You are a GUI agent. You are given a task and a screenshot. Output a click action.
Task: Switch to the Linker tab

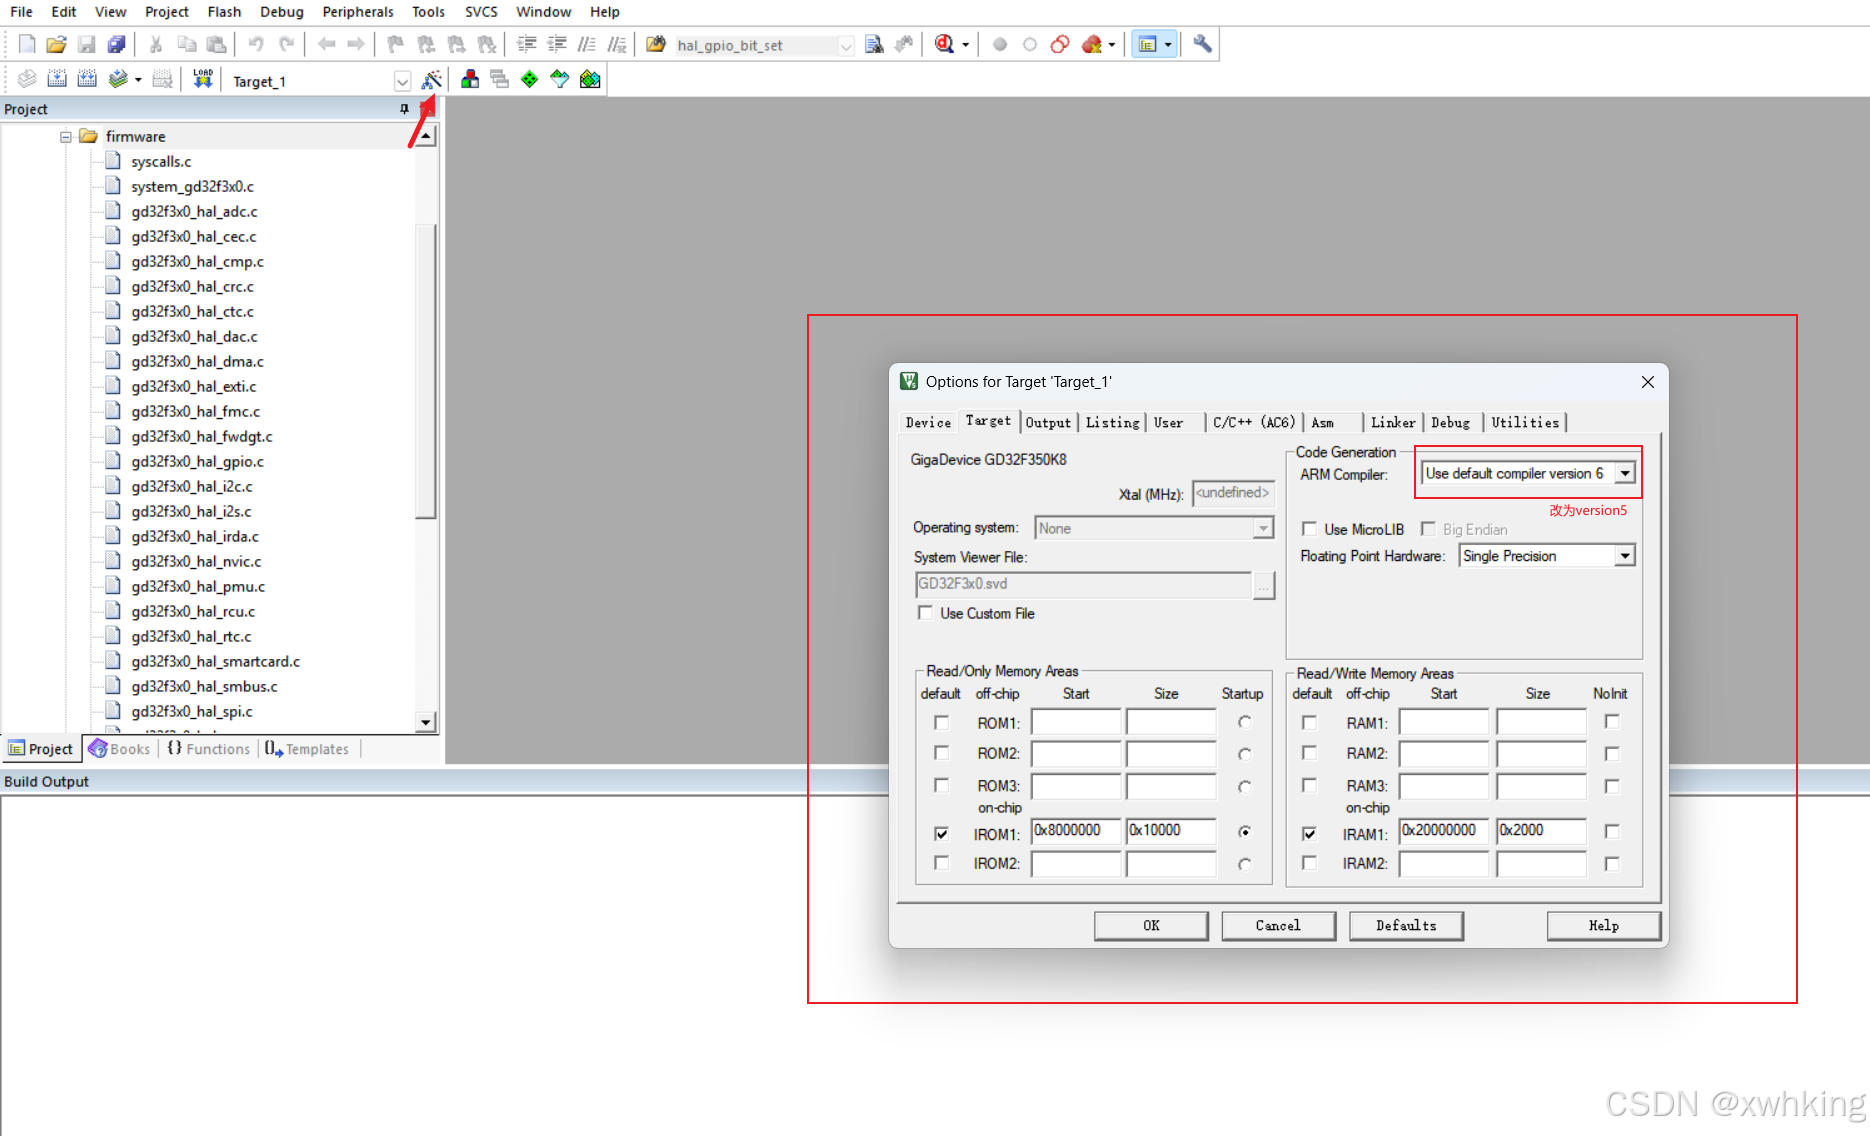coord(1393,423)
